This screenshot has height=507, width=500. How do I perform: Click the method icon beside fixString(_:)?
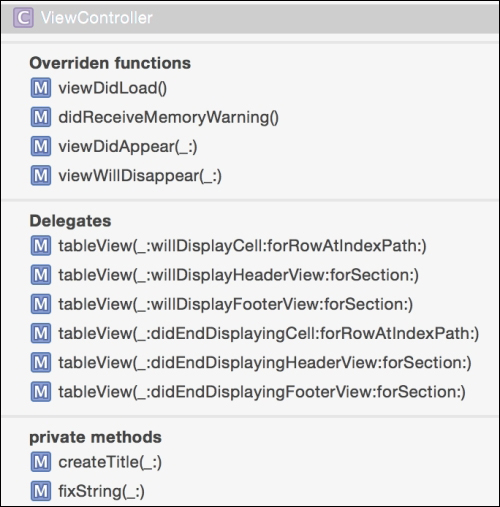click(41, 491)
